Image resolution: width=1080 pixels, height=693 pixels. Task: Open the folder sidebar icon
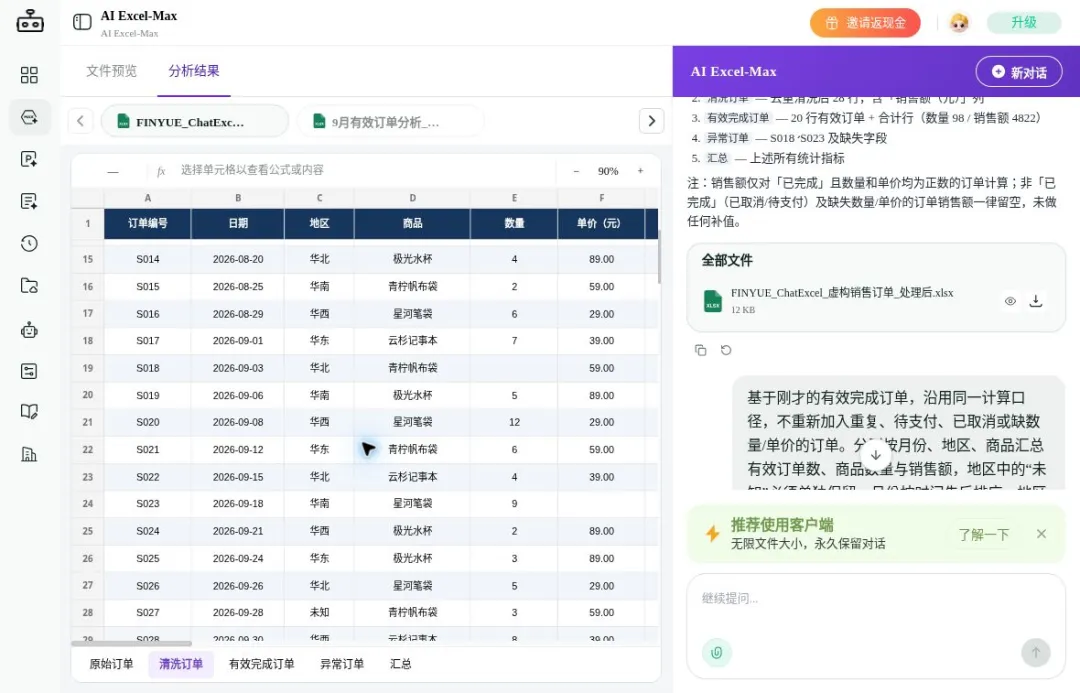click(x=29, y=285)
